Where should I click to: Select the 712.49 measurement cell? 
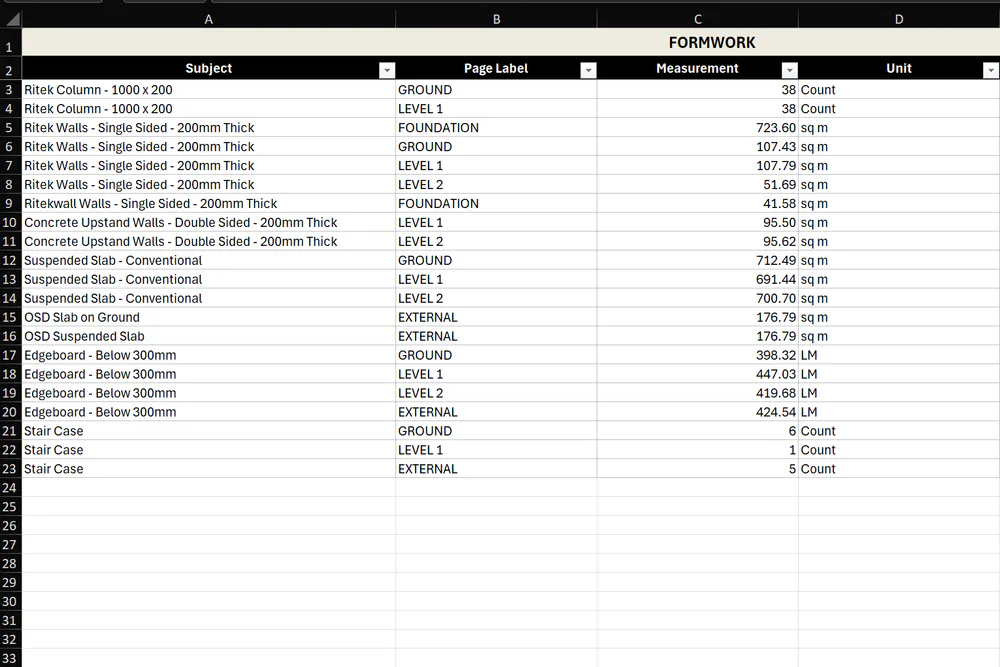tap(698, 261)
